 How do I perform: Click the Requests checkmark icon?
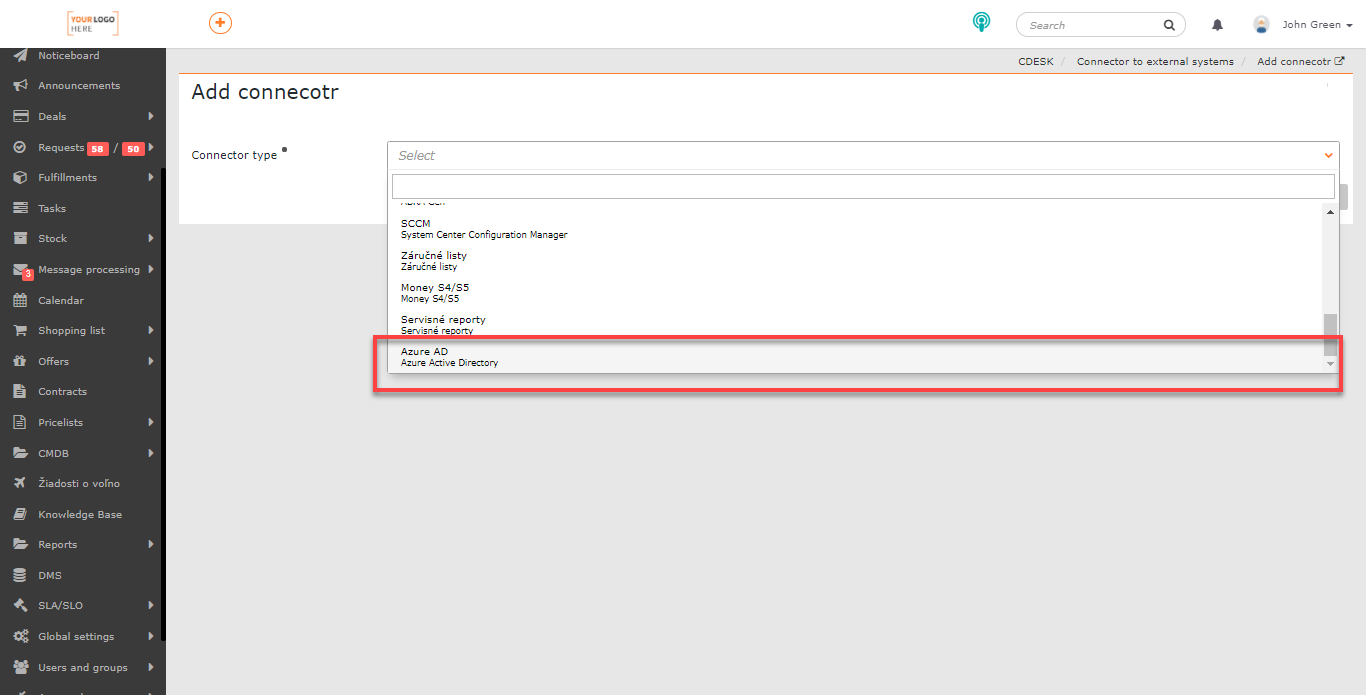tap(20, 147)
